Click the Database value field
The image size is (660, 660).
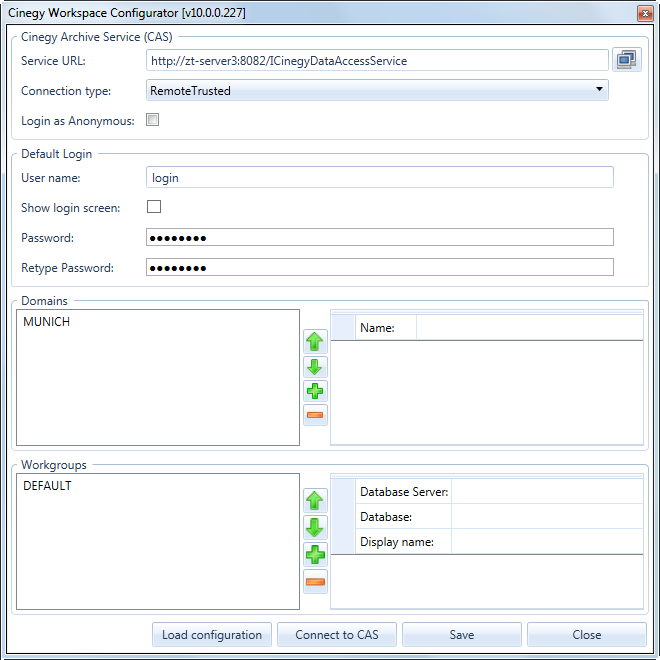547,516
